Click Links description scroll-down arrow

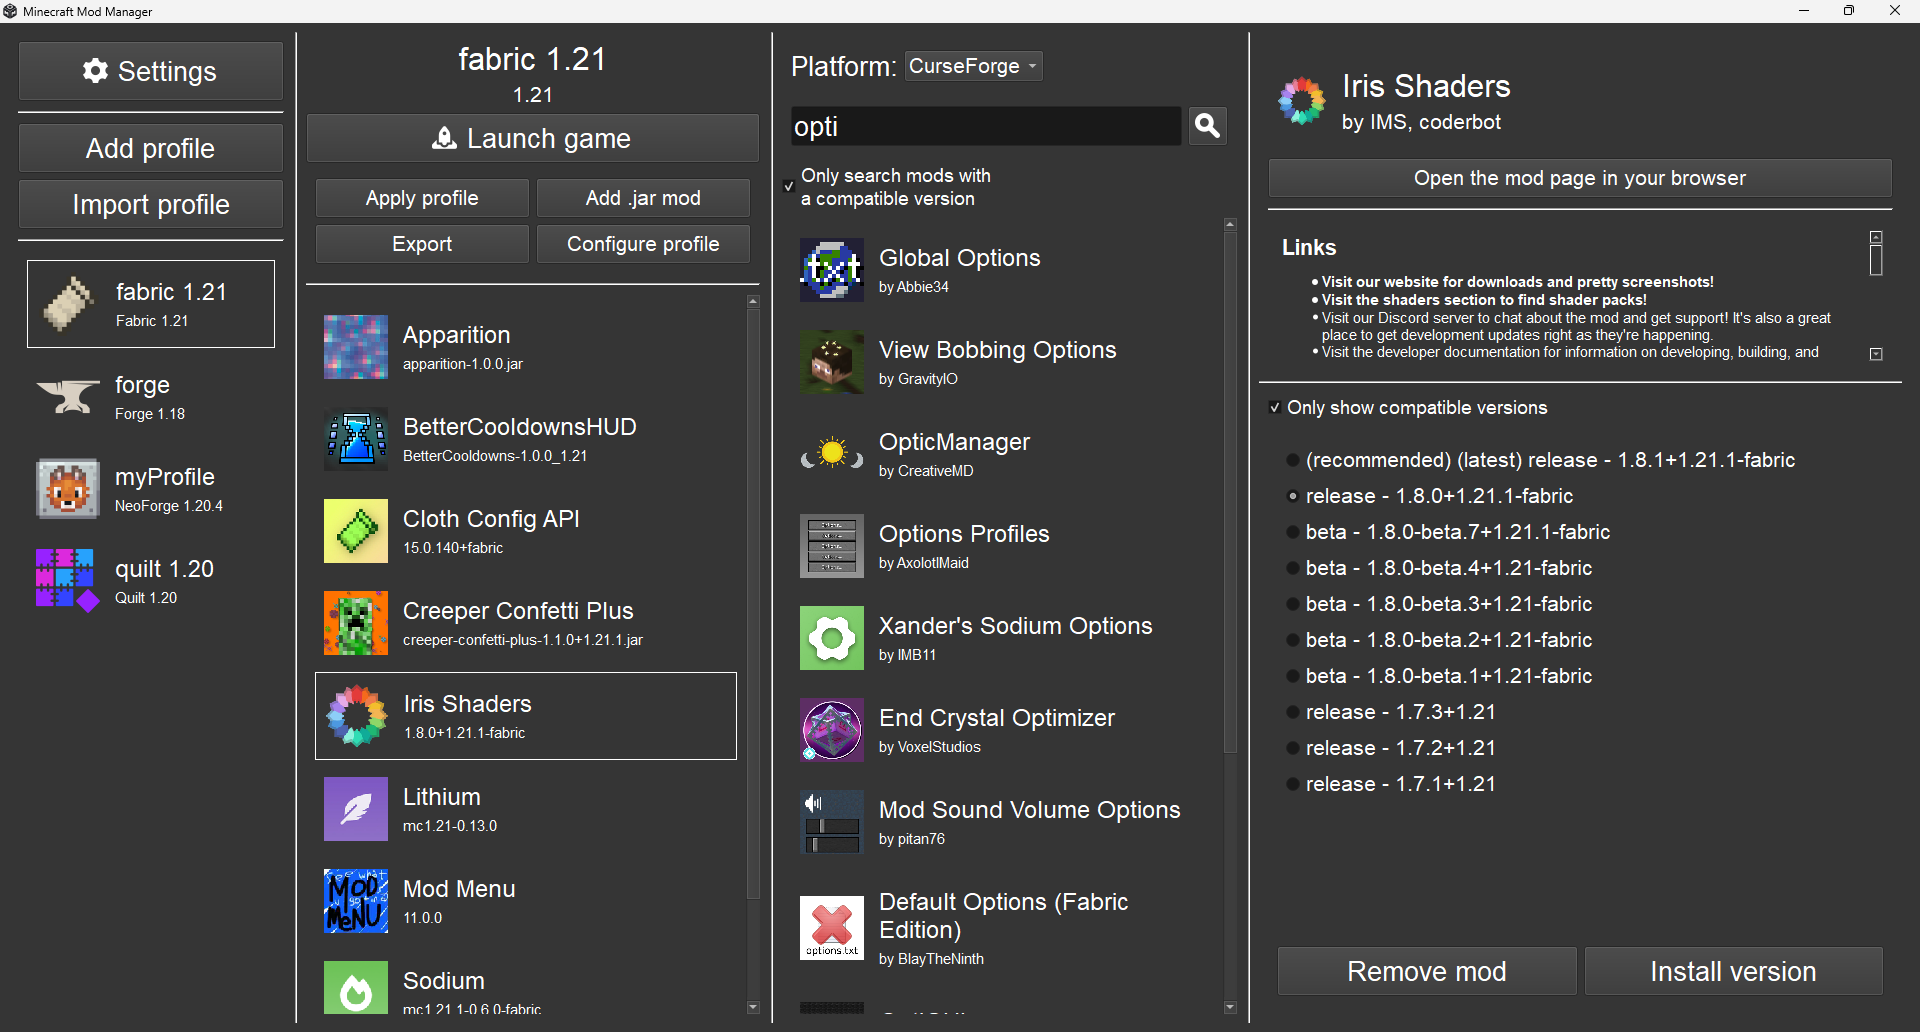tap(1876, 354)
